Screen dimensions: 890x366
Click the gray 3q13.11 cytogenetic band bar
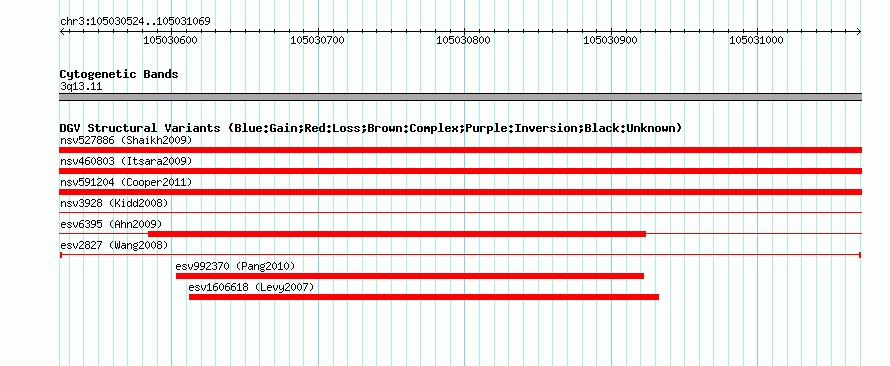coord(460,97)
